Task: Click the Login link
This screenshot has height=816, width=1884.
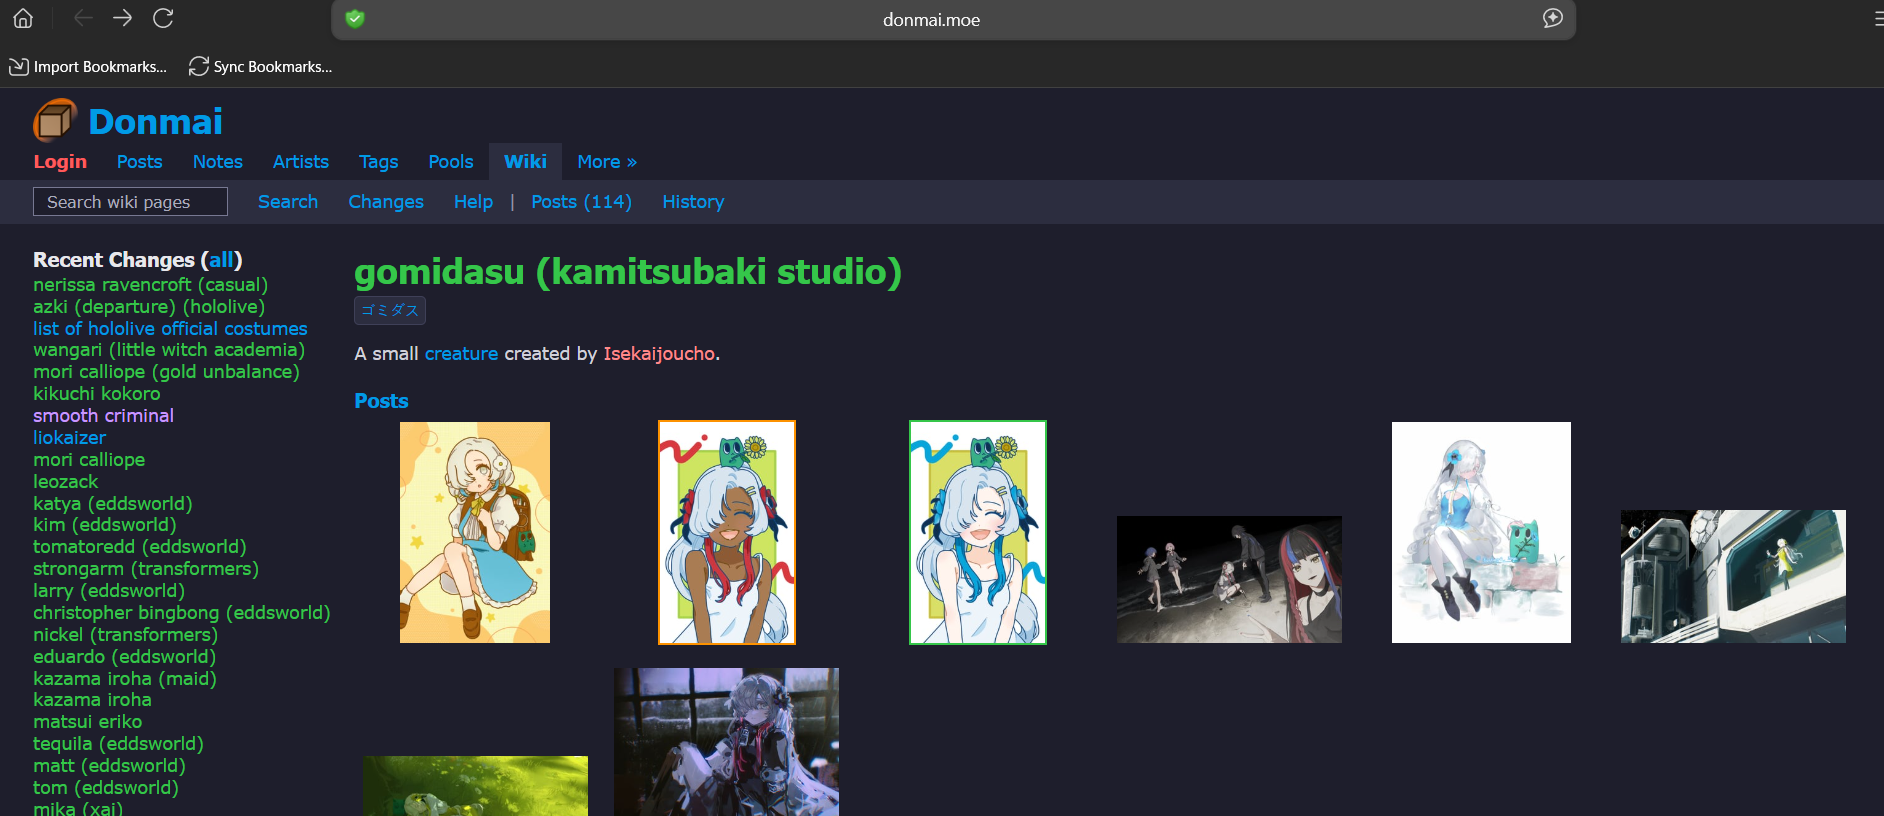Action: 60,162
